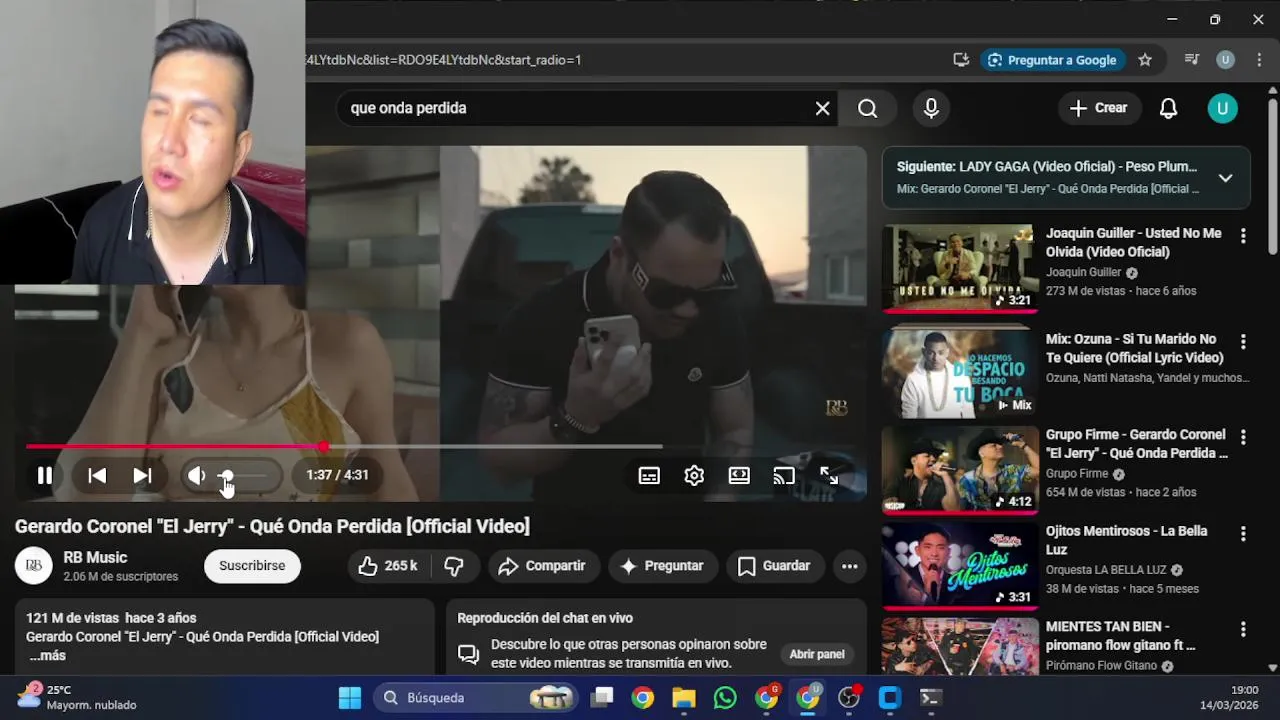
Task: Open YouTube notifications bell
Action: pos(1168,108)
